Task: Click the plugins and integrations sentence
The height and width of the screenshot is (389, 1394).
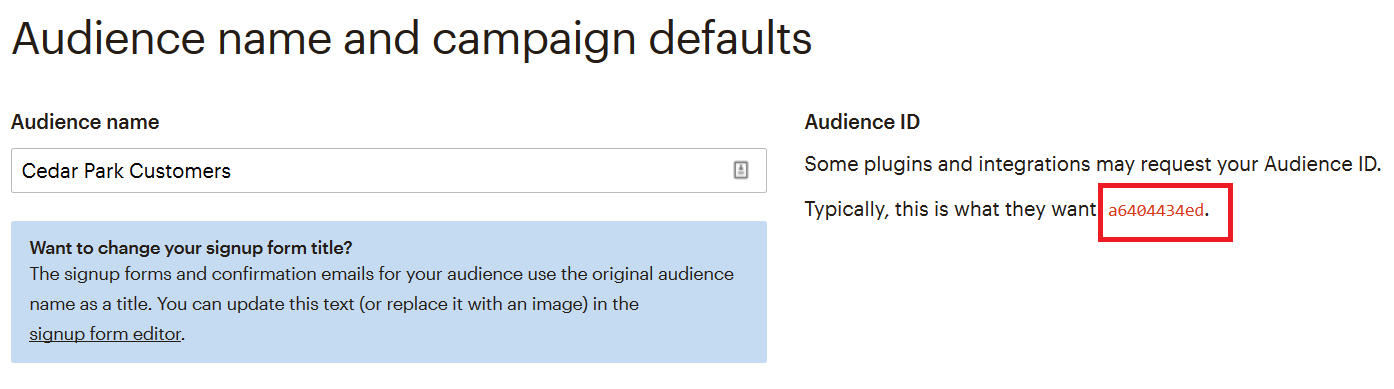Action: 1093,163
